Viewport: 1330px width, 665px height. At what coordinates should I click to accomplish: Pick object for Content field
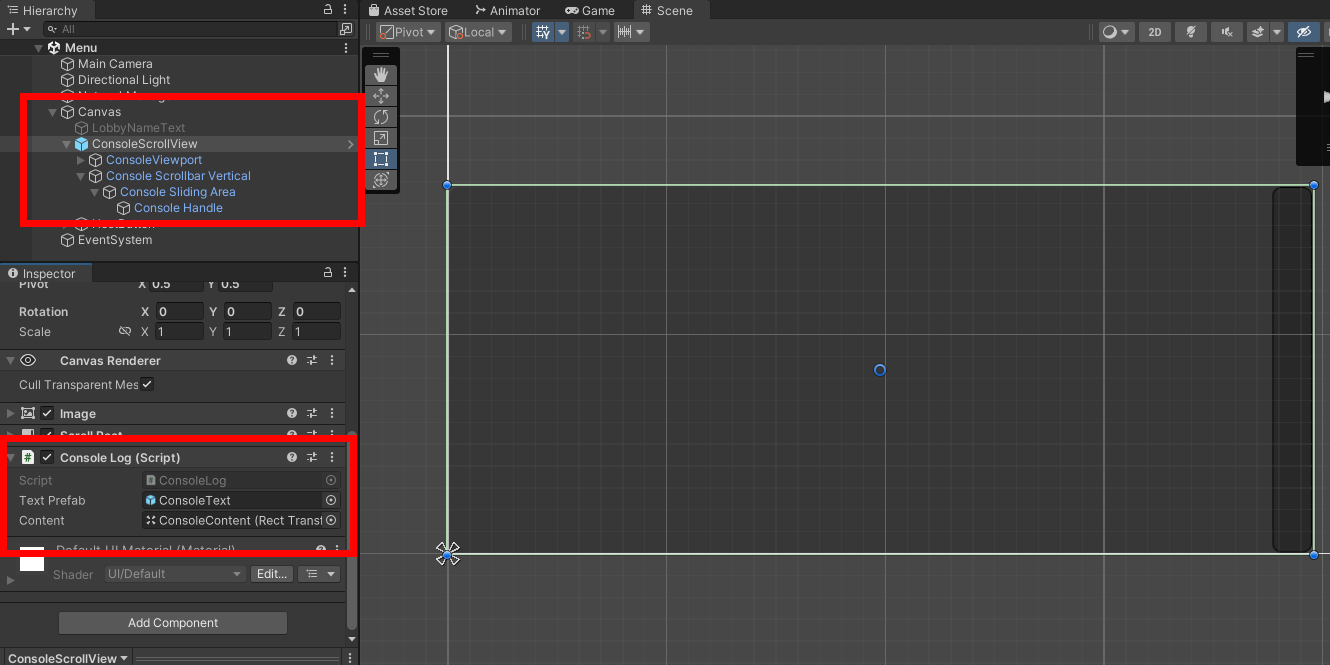tap(331, 521)
